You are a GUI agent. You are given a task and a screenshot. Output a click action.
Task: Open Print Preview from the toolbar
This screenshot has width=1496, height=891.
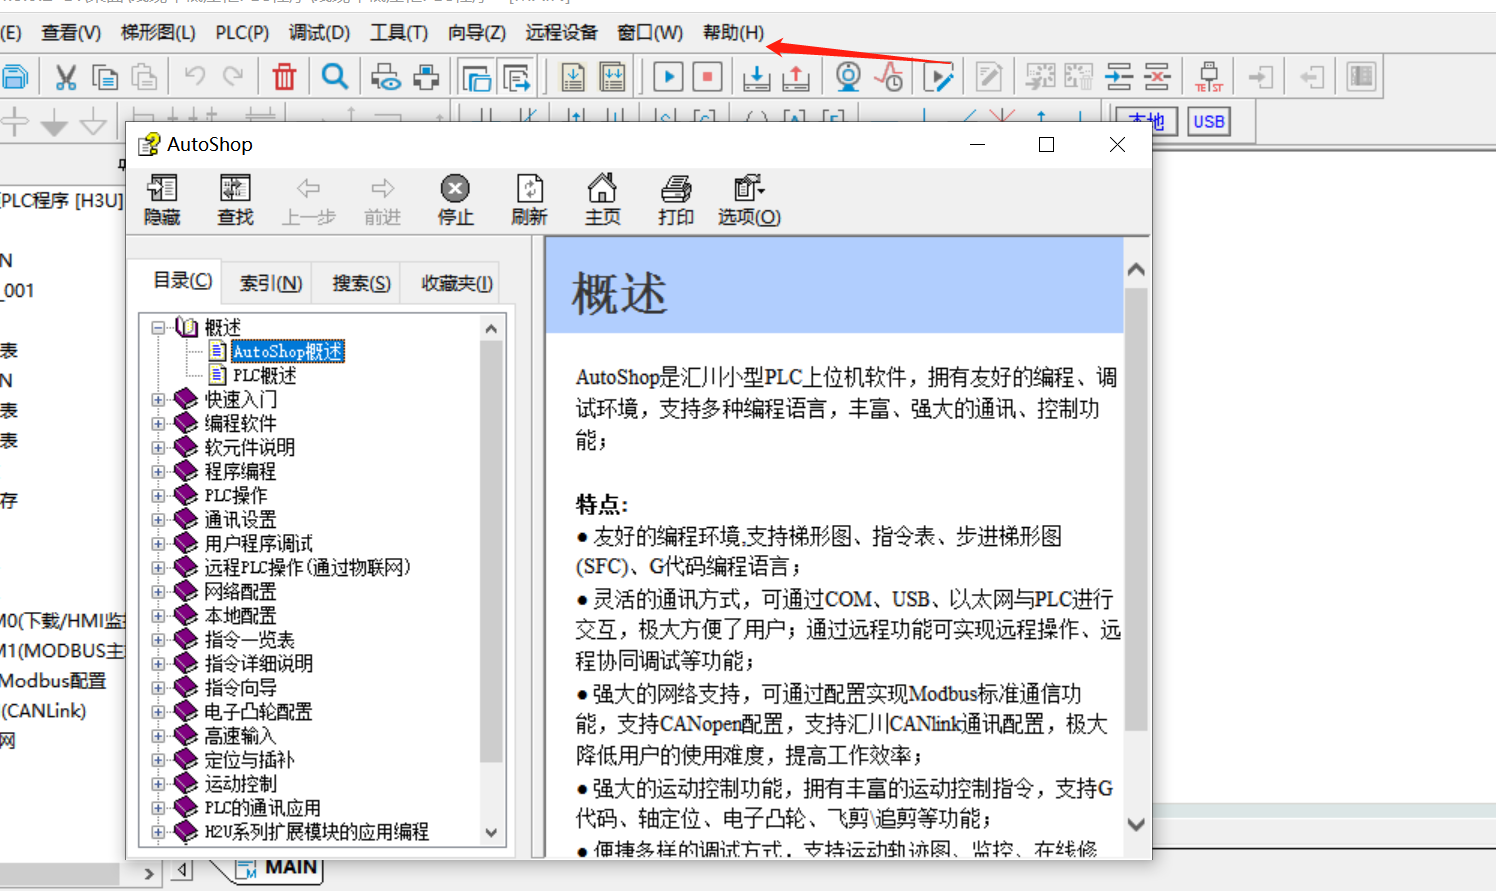386,77
